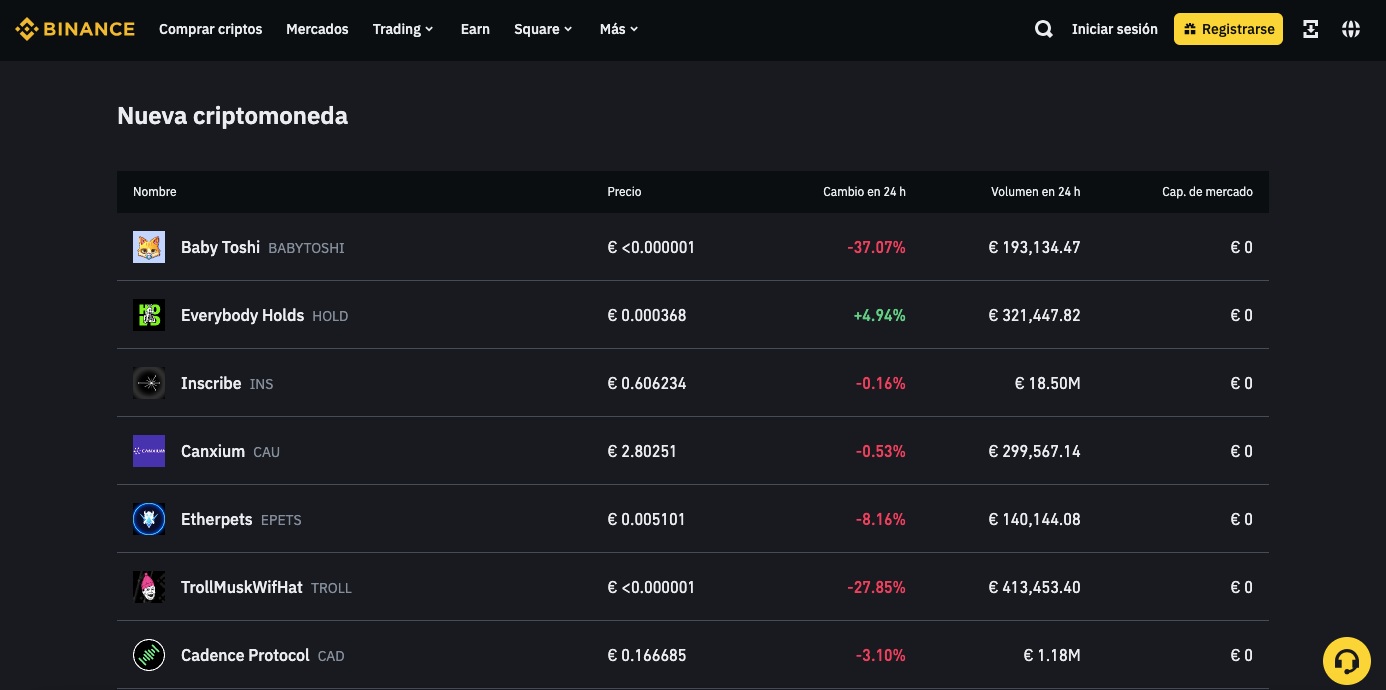Click the CAD ticker symbol
Image resolution: width=1386 pixels, height=690 pixels.
(x=331, y=656)
